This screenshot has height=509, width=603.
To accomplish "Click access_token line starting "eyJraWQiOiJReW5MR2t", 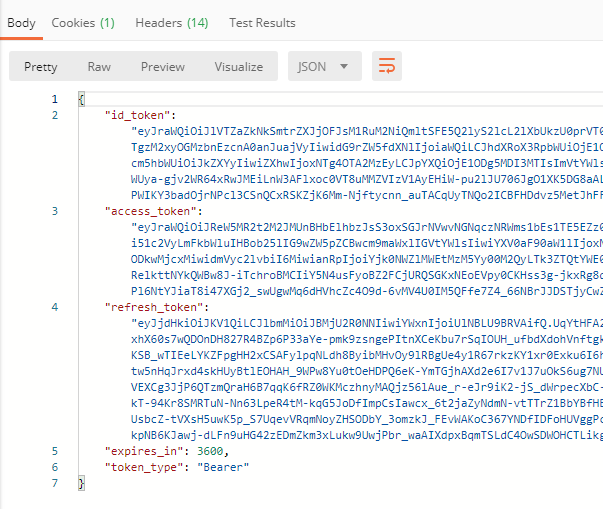I will (x=367, y=227).
